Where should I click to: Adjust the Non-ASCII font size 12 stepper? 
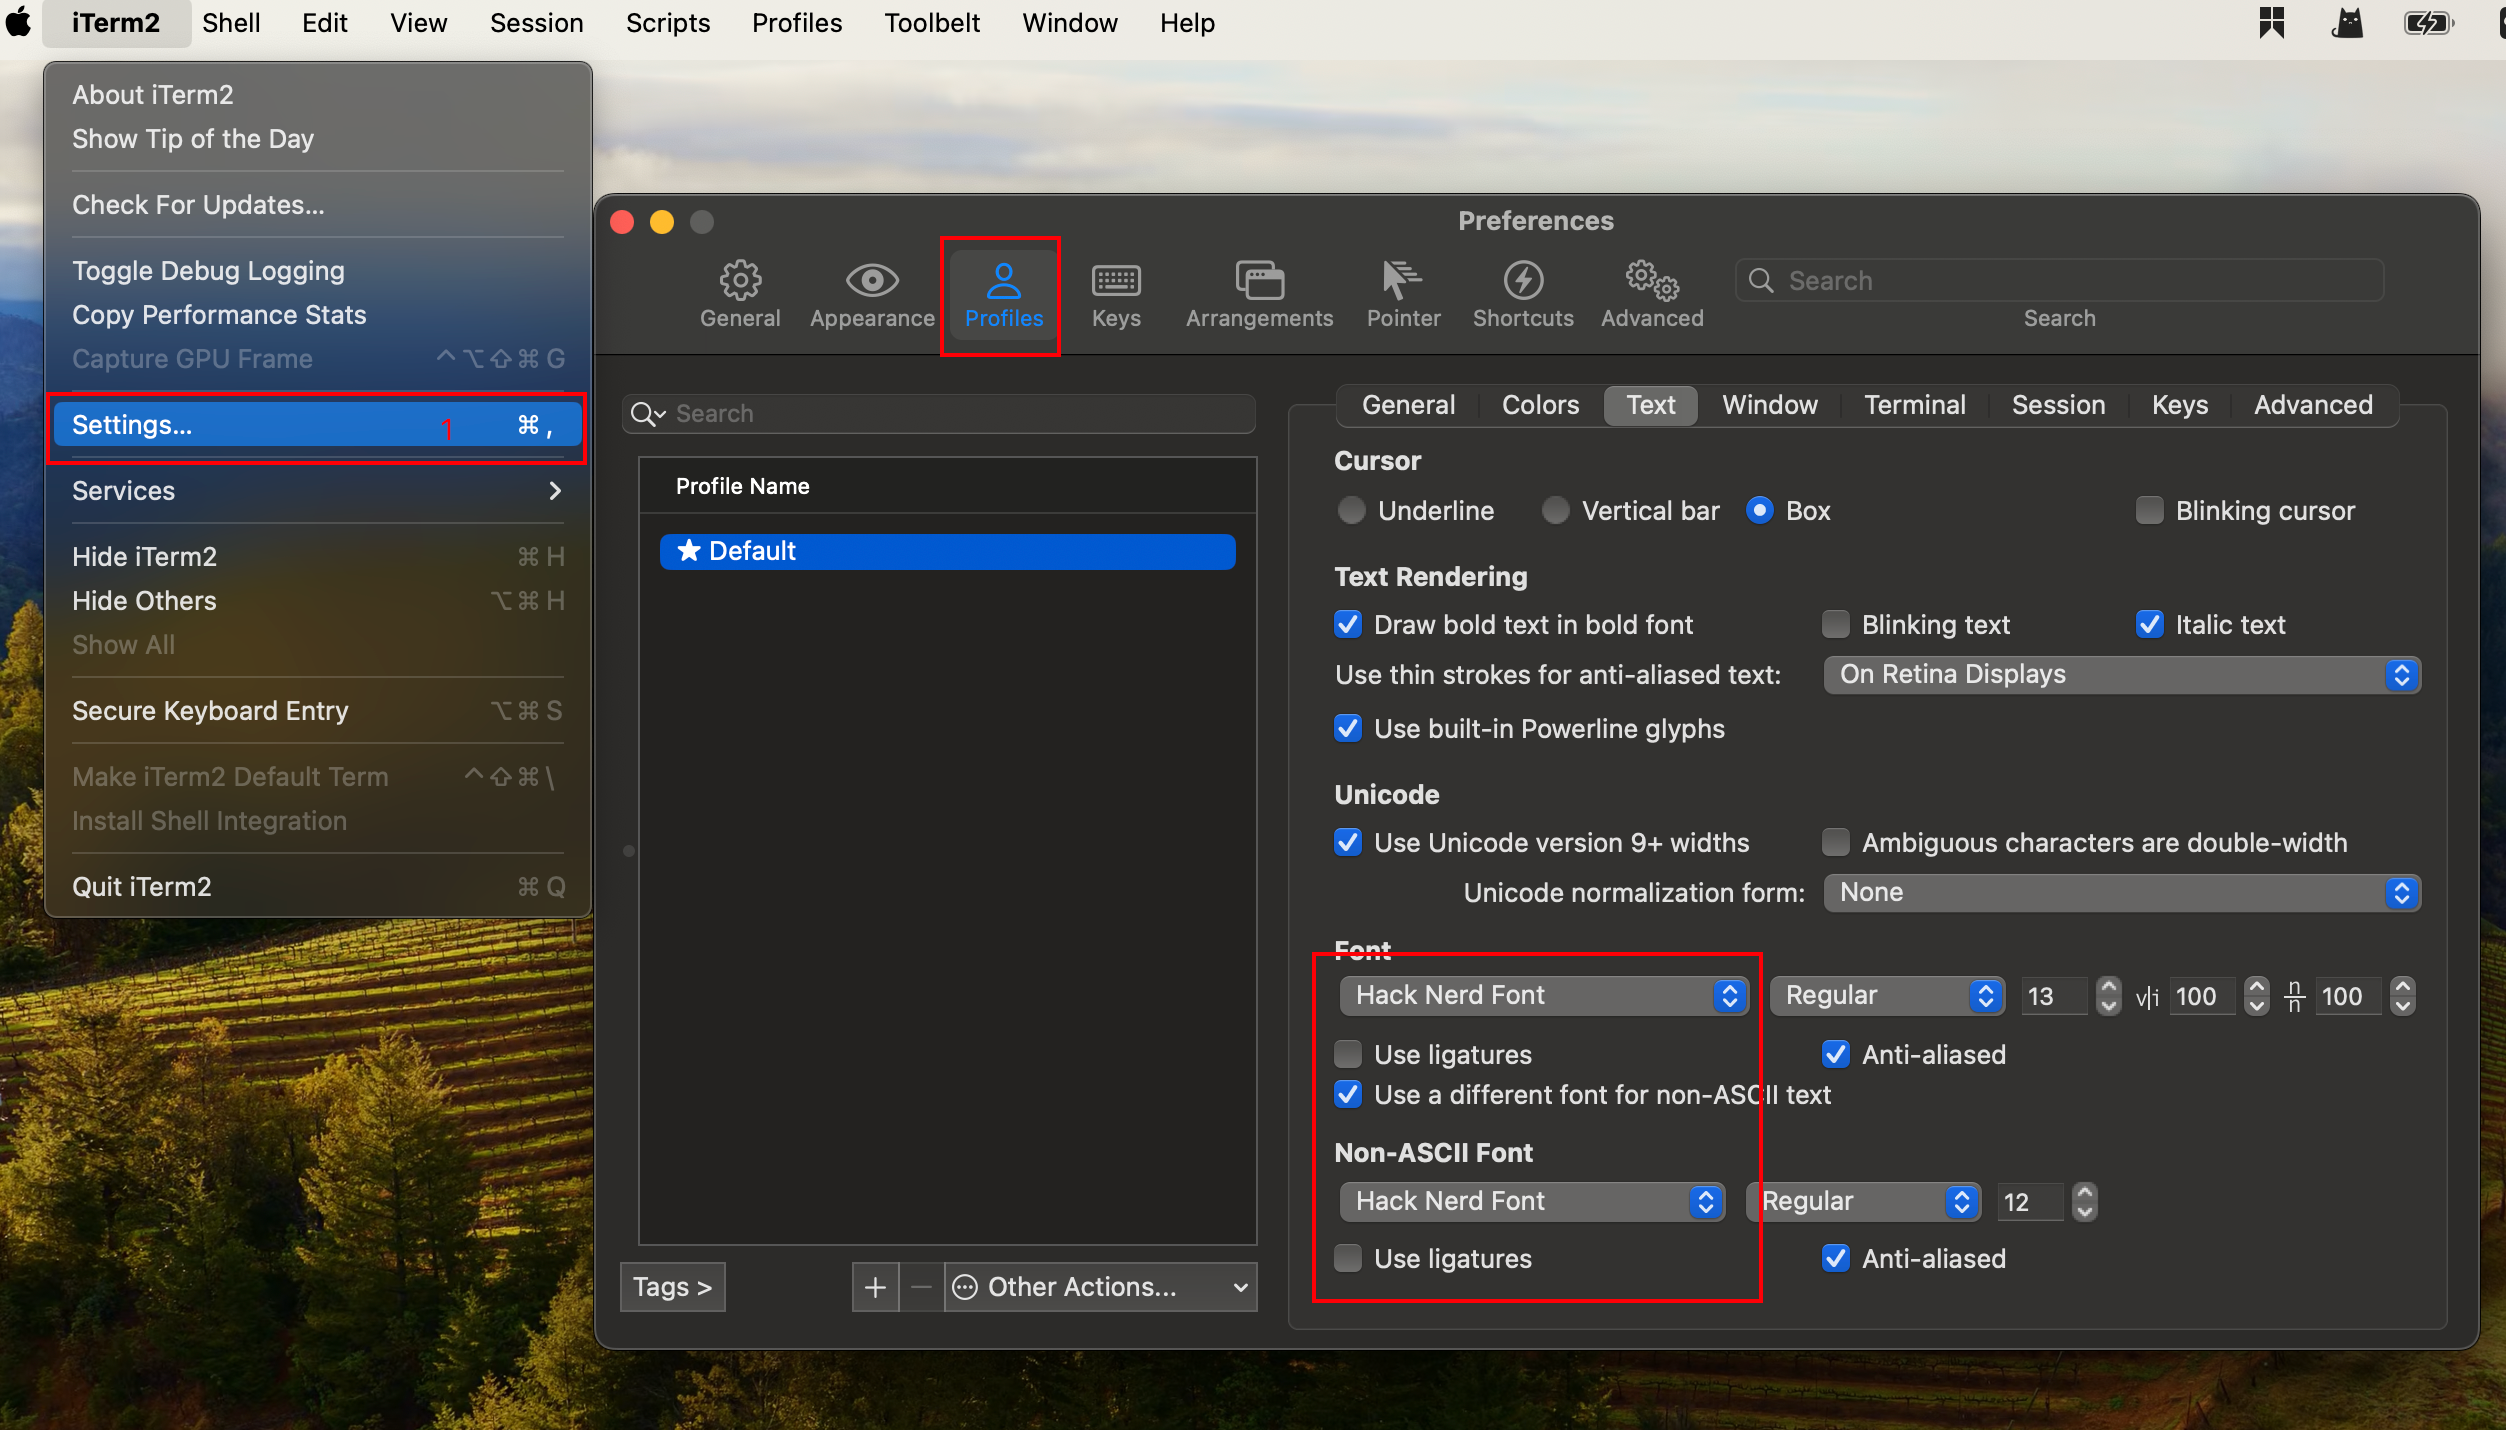[2084, 1202]
